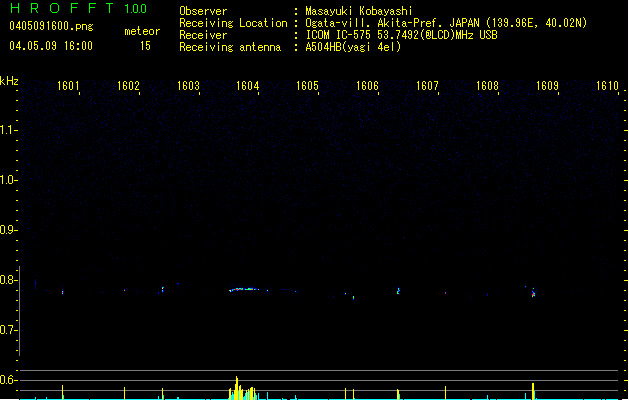
Task: Click the Receiving Location label
Action: [233, 23]
